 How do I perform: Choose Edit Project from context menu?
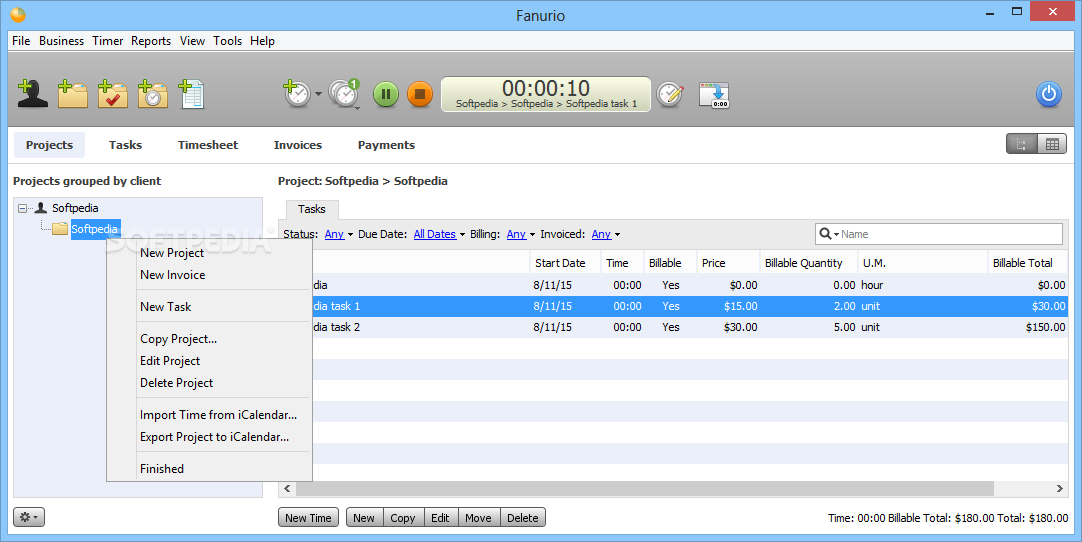tap(209, 361)
